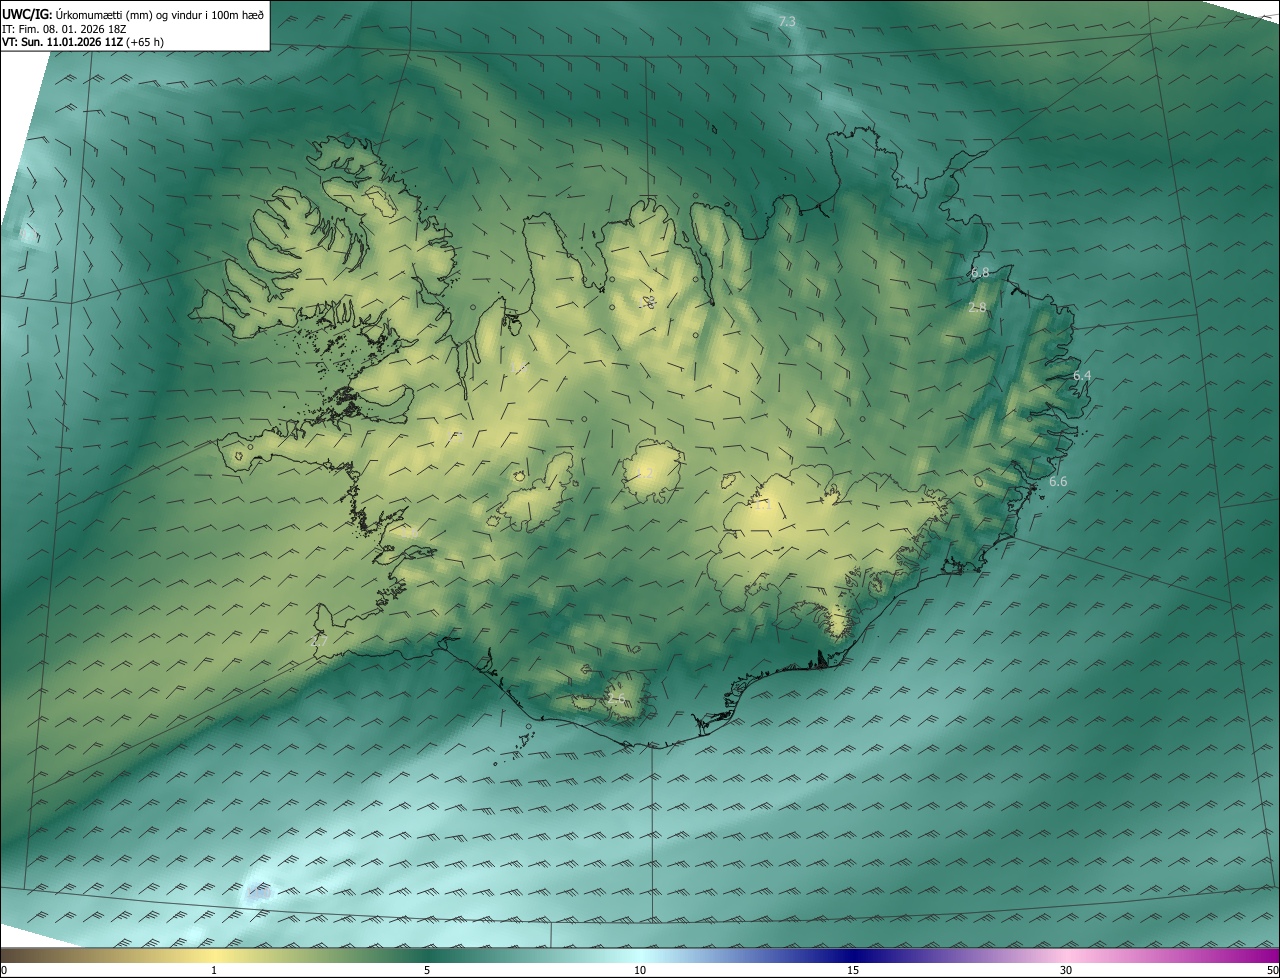The width and height of the screenshot is (1280, 978).
Task: Click the 6.6 value off the east coast
Action: click(x=1058, y=482)
